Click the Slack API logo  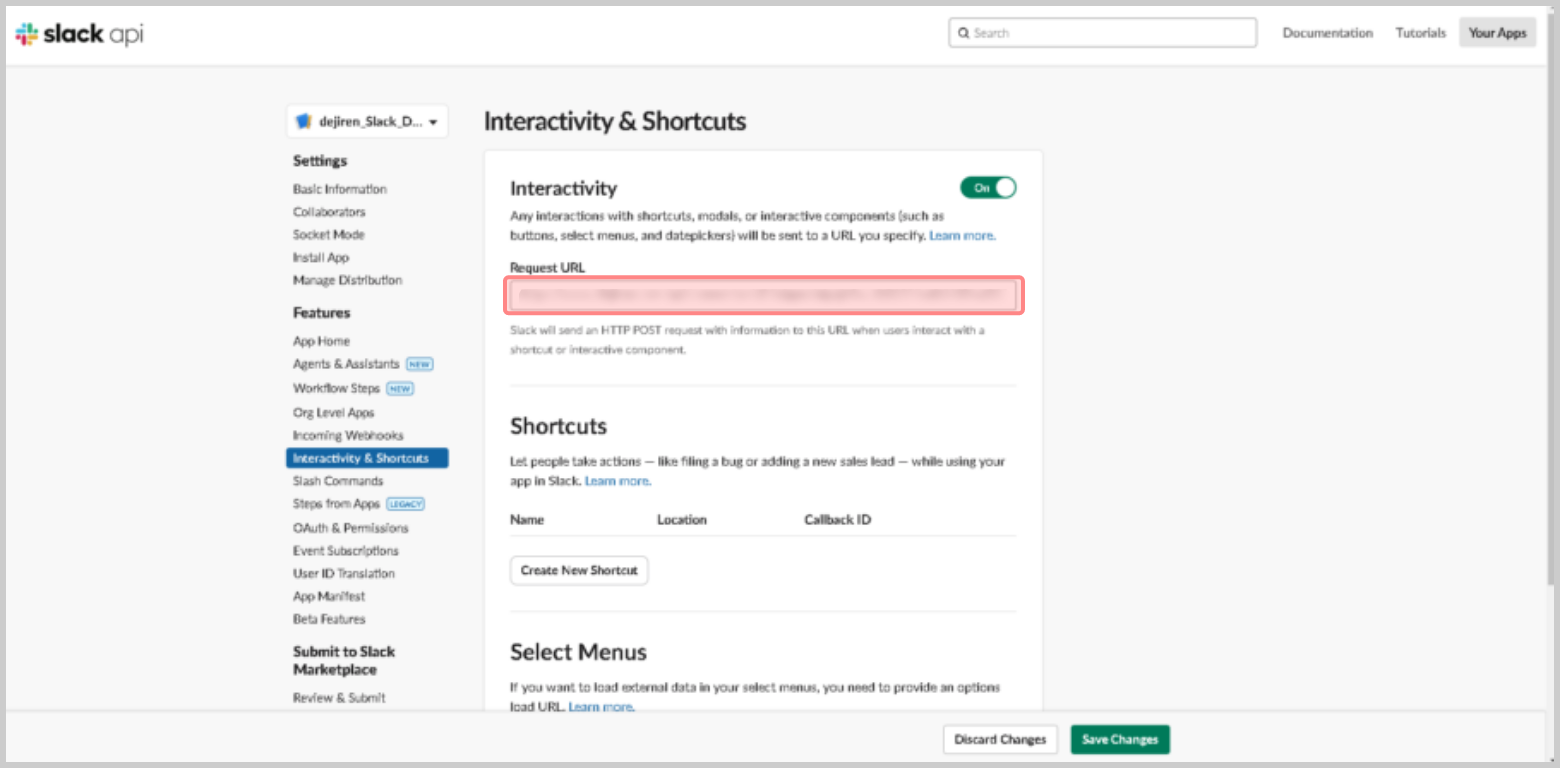pyautogui.click(x=79, y=34)
